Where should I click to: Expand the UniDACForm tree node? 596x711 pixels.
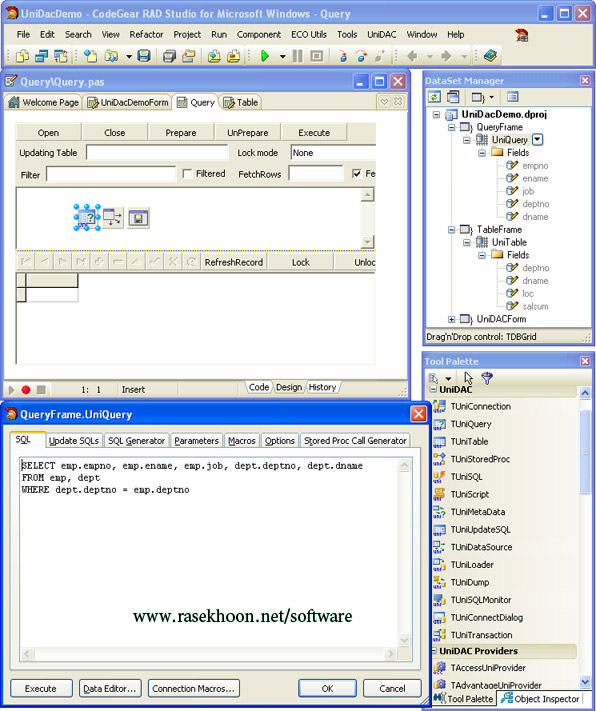(451, 319)
